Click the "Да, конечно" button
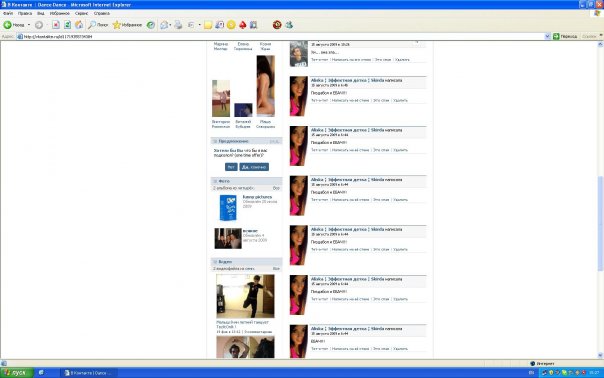Image resolution: width=604 pixels, height=378 pixels. [x=254, y=167]
